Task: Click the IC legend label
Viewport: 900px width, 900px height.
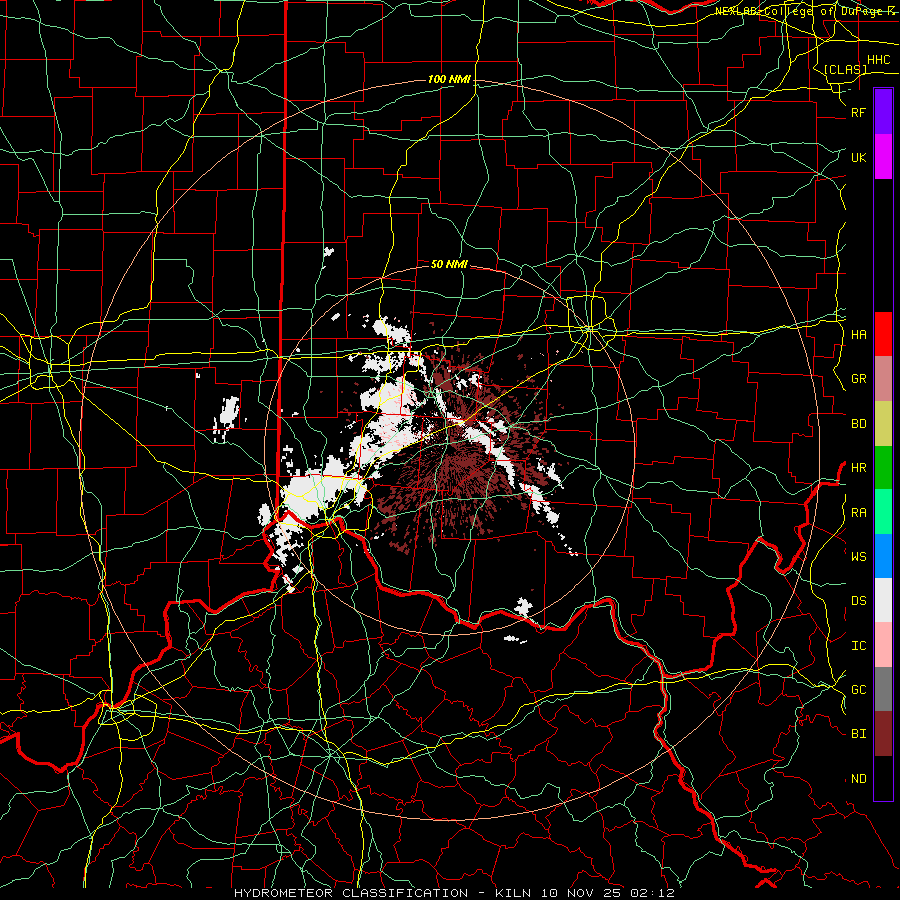Action: [858, 646]
